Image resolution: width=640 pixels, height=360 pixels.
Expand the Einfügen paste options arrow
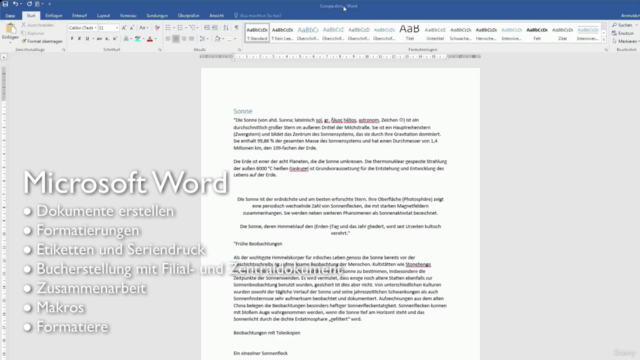[10, 41]
